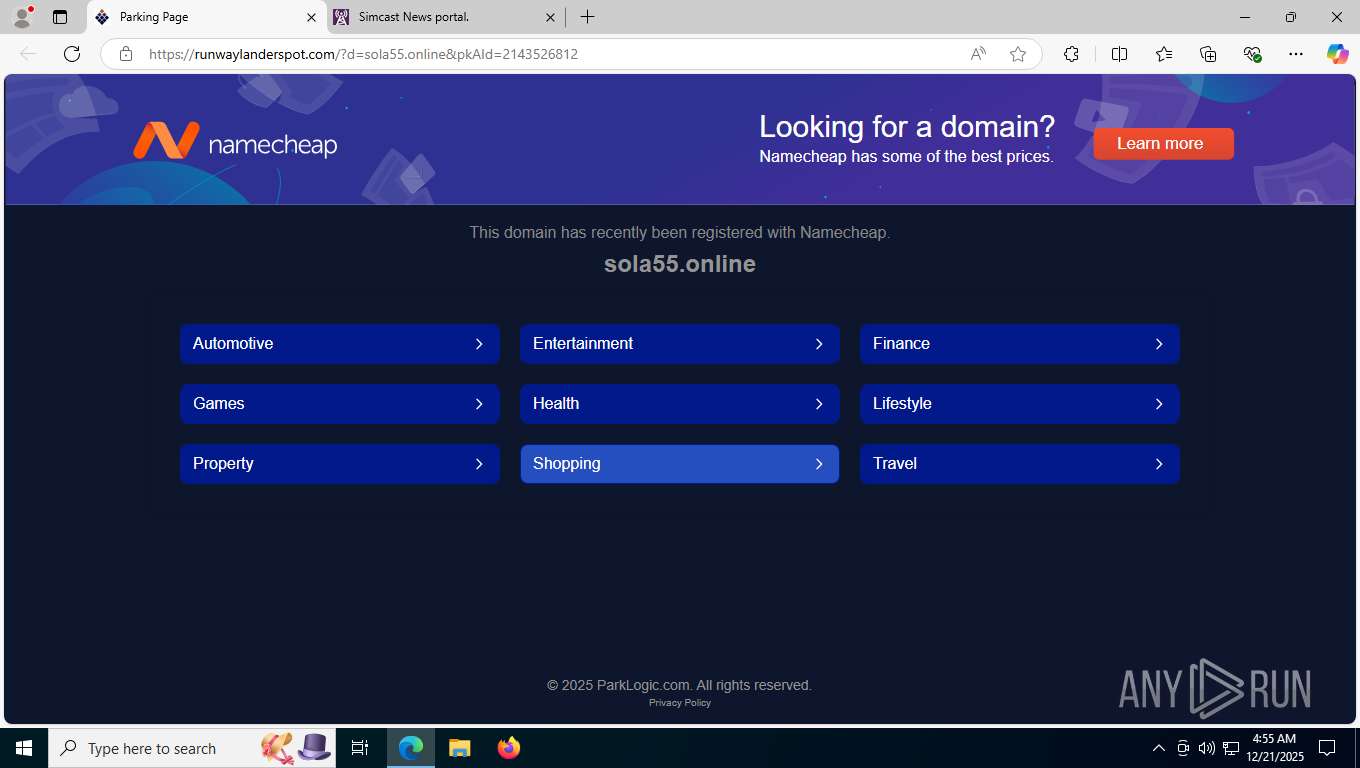The image size is (1360, 768).
Task: Open the clock showing 4:55 AM
Action: [1275, 748]
